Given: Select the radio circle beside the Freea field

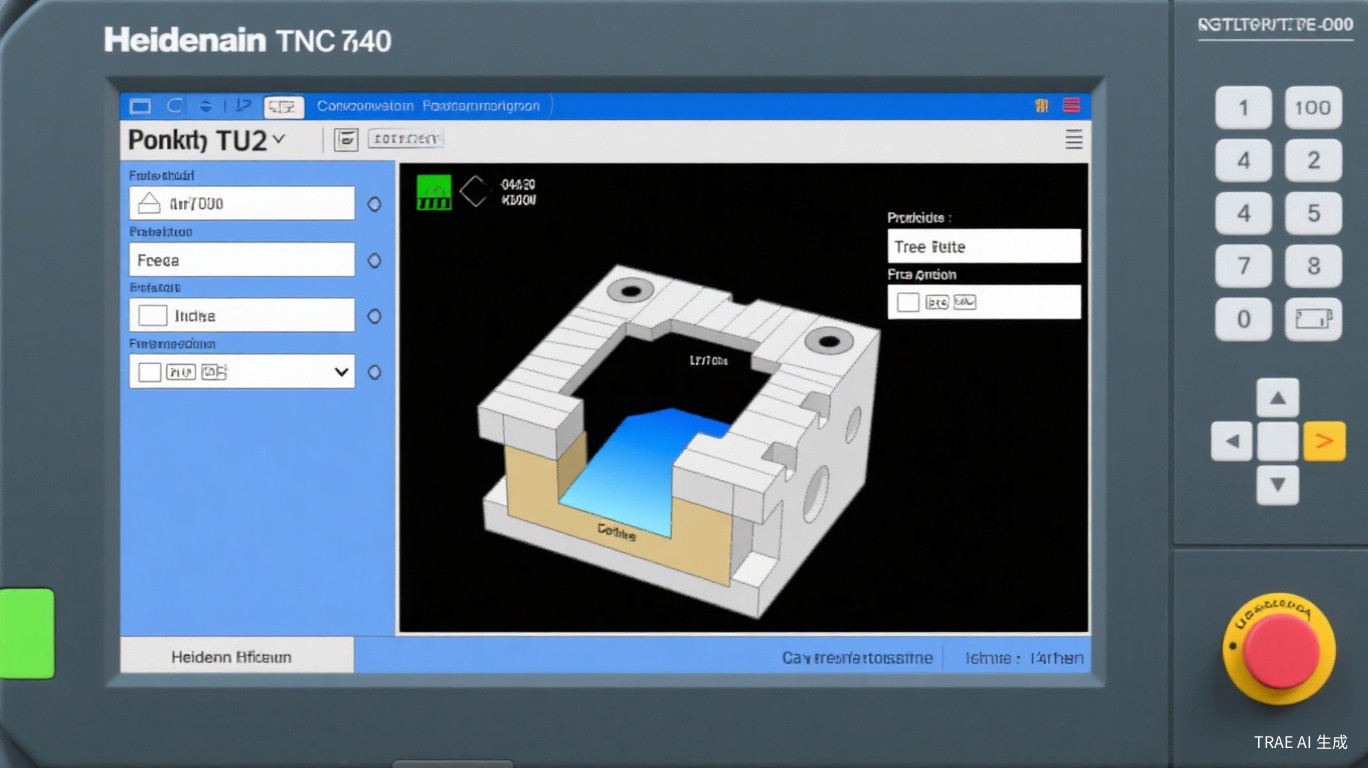Looking at the screenshot, I should [x=374, y=260].
